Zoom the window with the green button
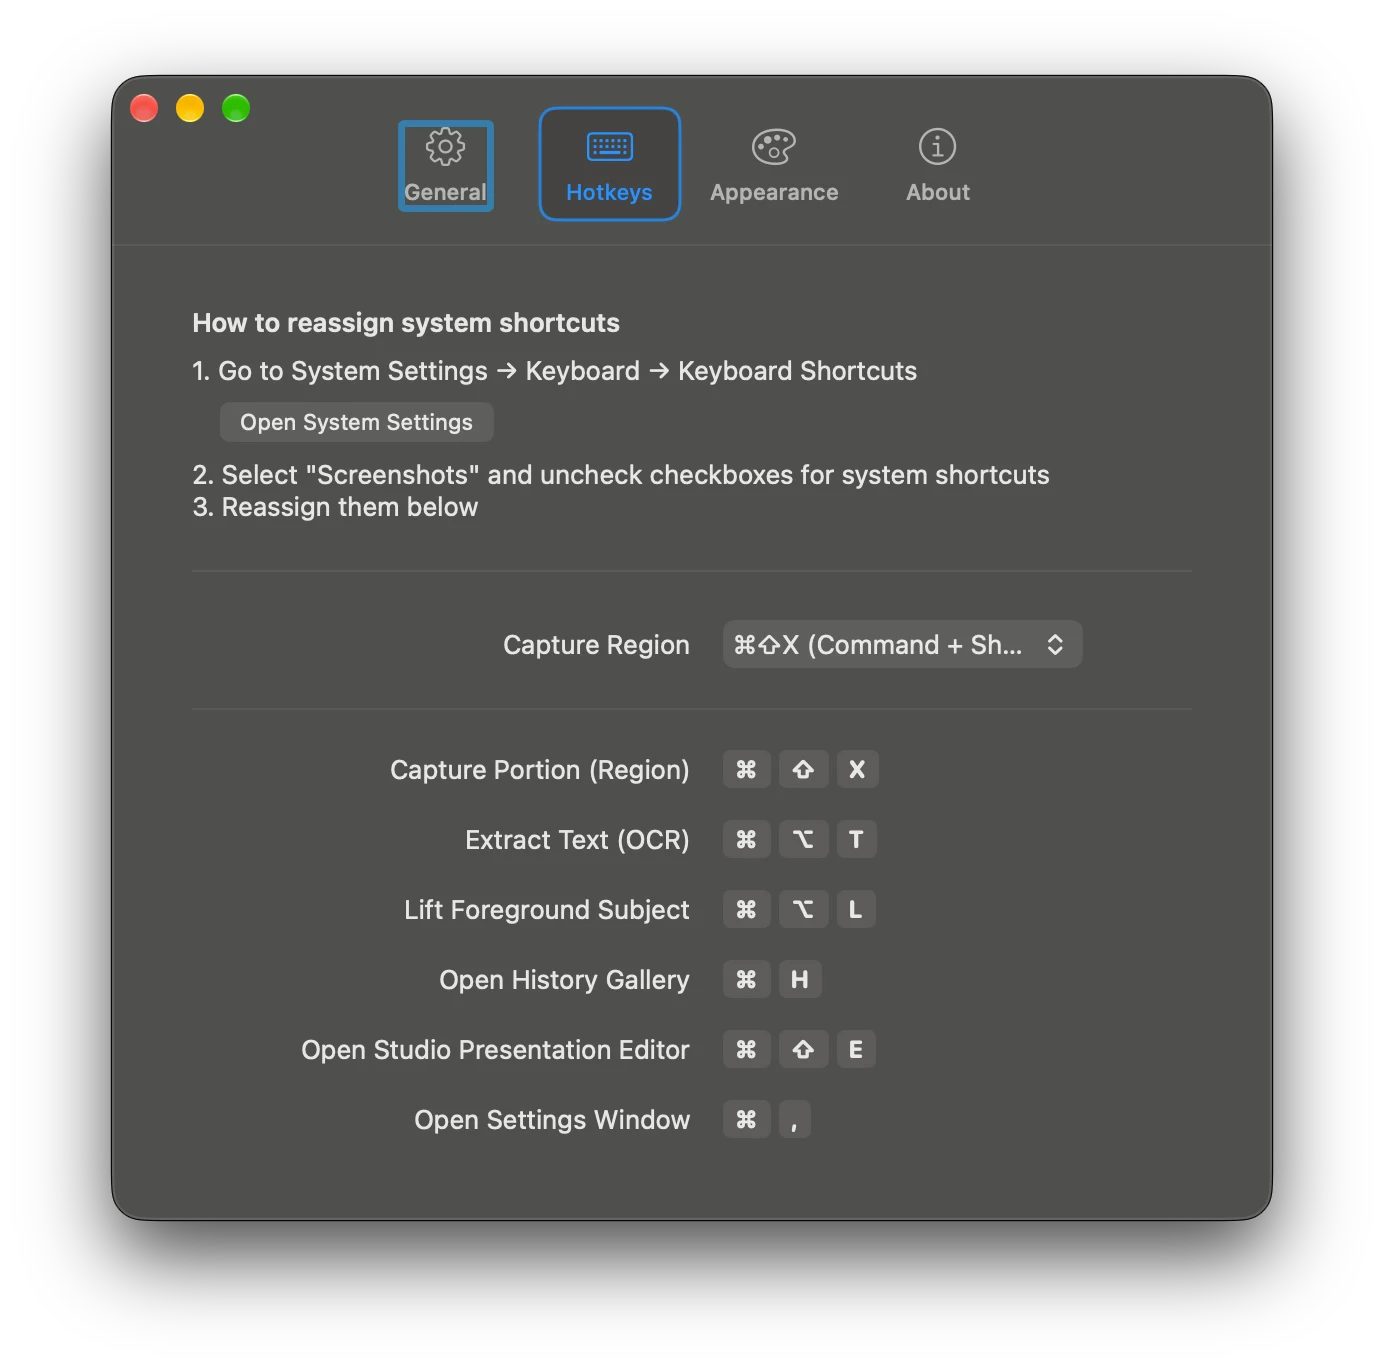1384x1368 pixels. tap(236, 108)
